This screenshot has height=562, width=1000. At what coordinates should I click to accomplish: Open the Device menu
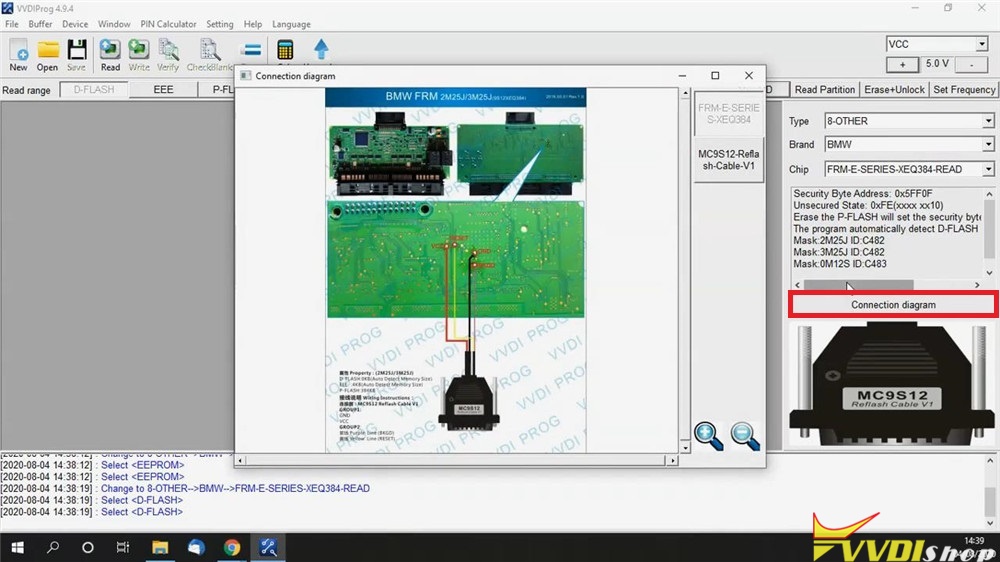(75, 24)
